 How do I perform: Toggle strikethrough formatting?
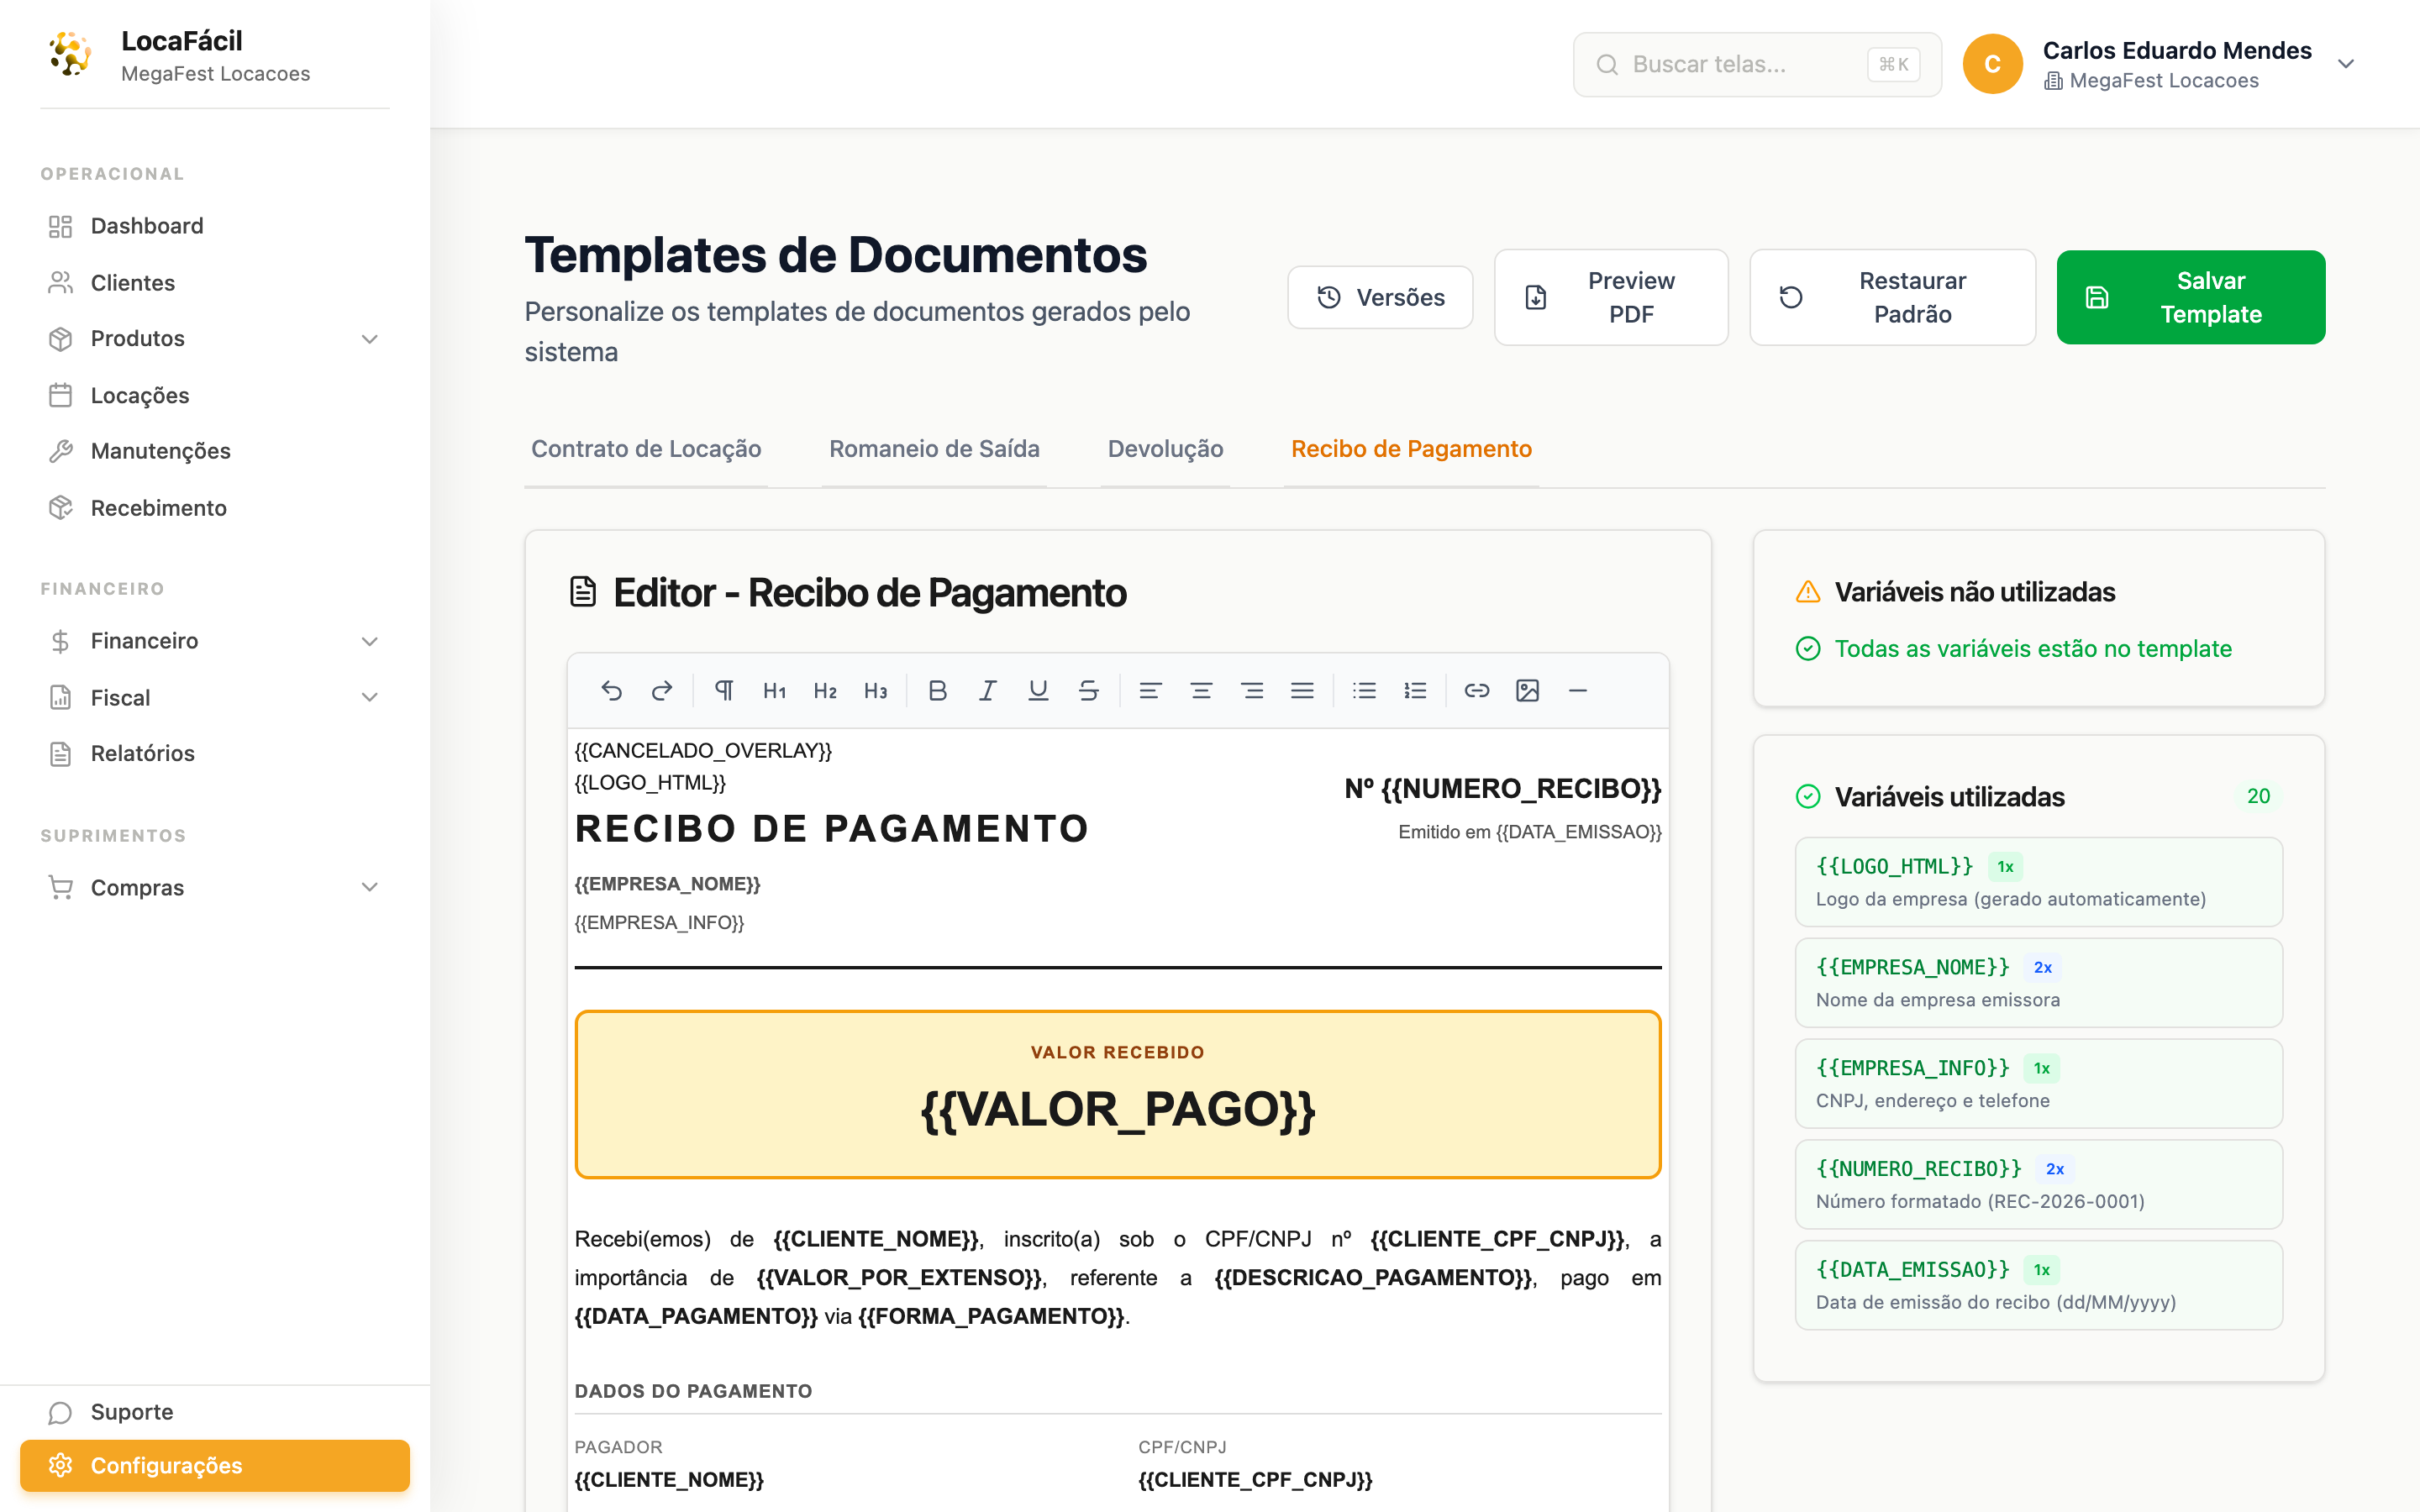point(1089,690)
